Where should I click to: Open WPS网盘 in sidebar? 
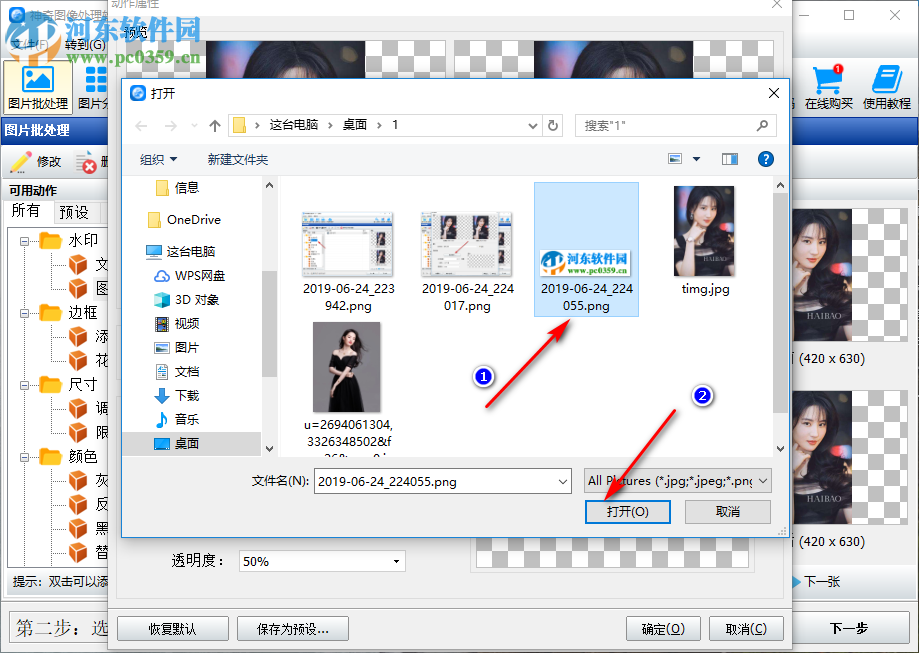(189, 276)
